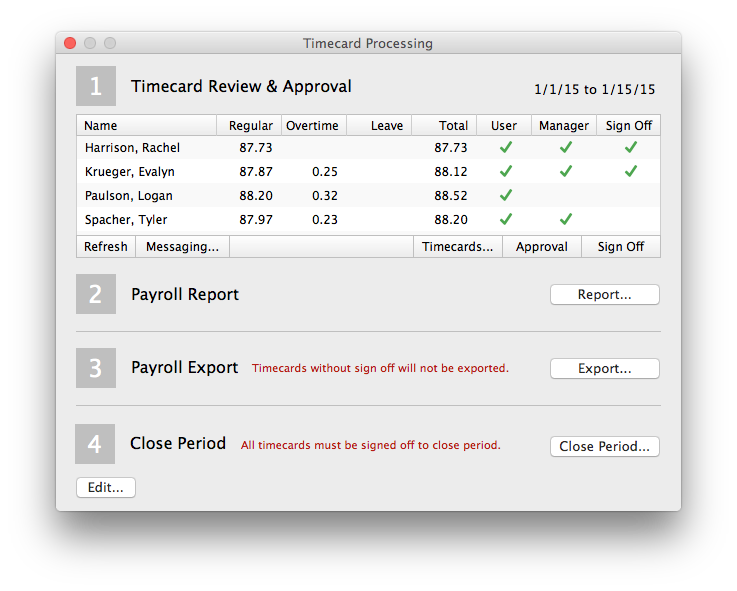The image size is (737, 591).
Task: Click Harrison, Rachel's Sign Off checkmark
Action: tap(631, 147)
